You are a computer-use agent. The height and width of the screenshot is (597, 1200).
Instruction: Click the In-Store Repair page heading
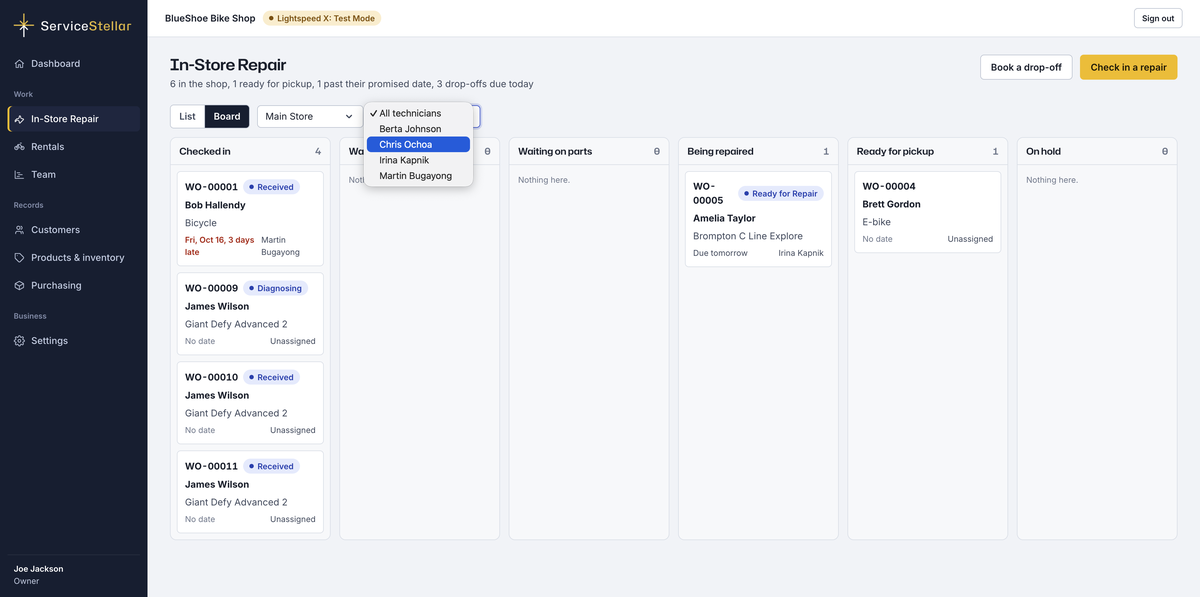pos(228,65)
